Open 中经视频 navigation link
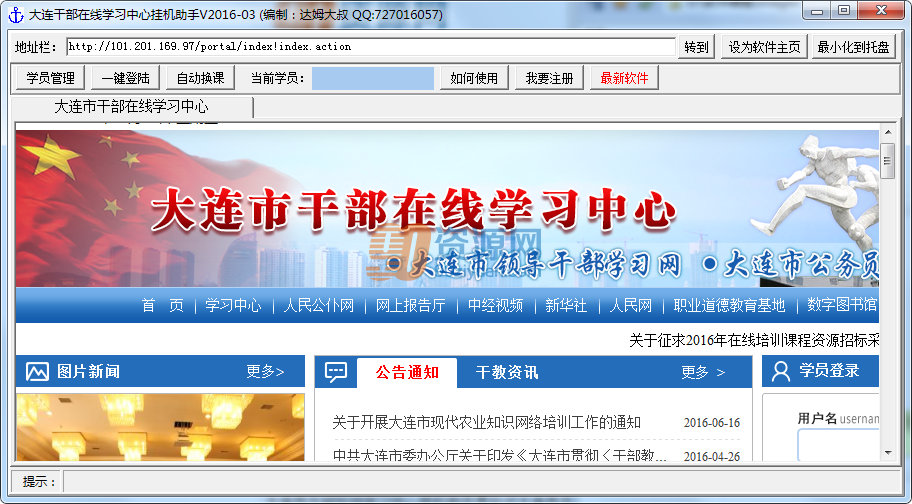The image size is (912, 504). [496, 305]
